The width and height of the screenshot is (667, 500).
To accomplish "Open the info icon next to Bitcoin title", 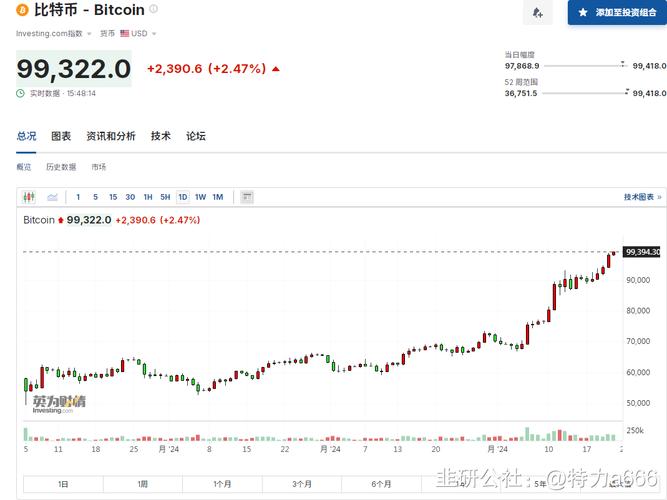I will (x=154, y=9).
